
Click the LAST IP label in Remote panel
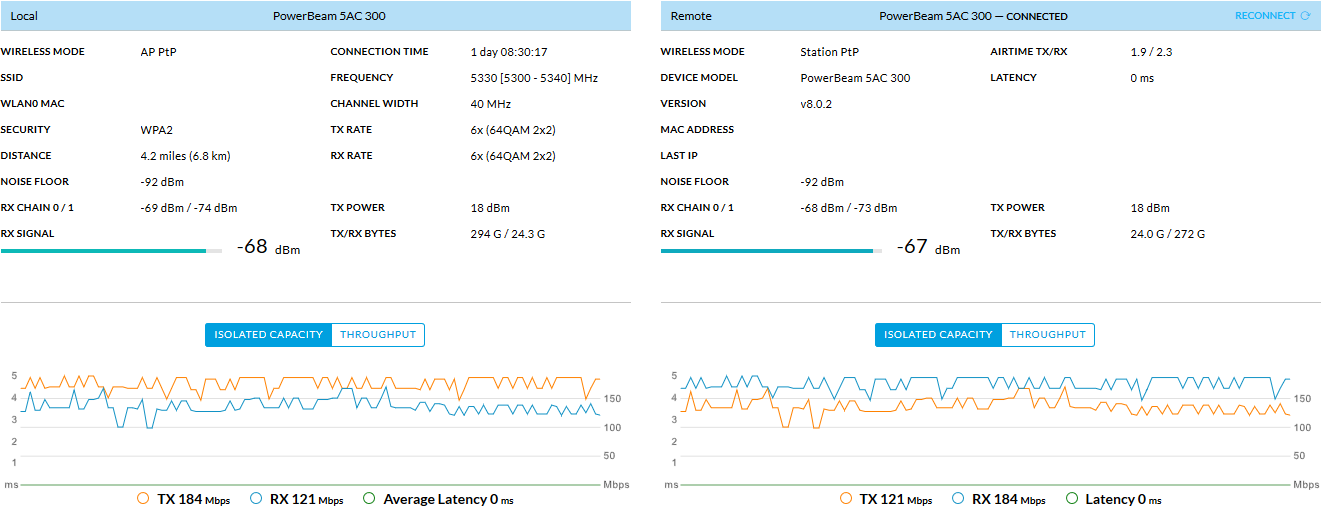679,156
